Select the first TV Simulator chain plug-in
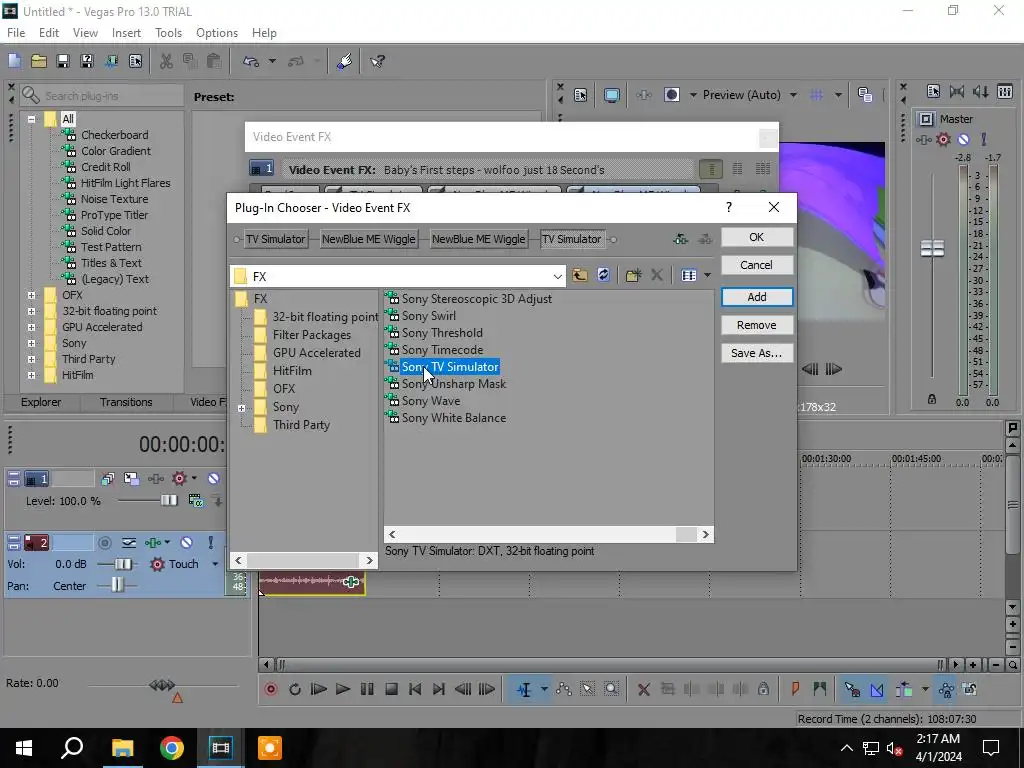Image resolution: width=1024 pixels, height=768 pixels. pos(276,240)
